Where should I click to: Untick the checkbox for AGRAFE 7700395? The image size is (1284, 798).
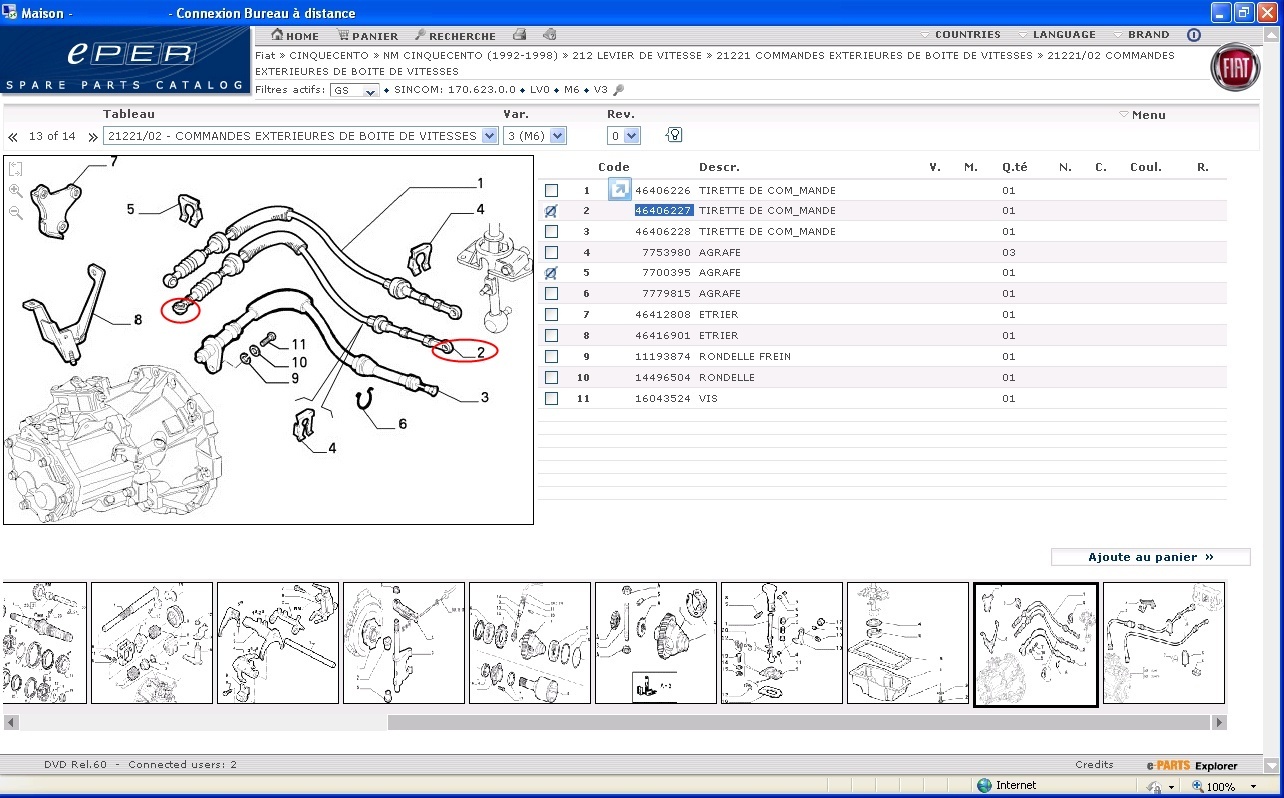[551, 273]
